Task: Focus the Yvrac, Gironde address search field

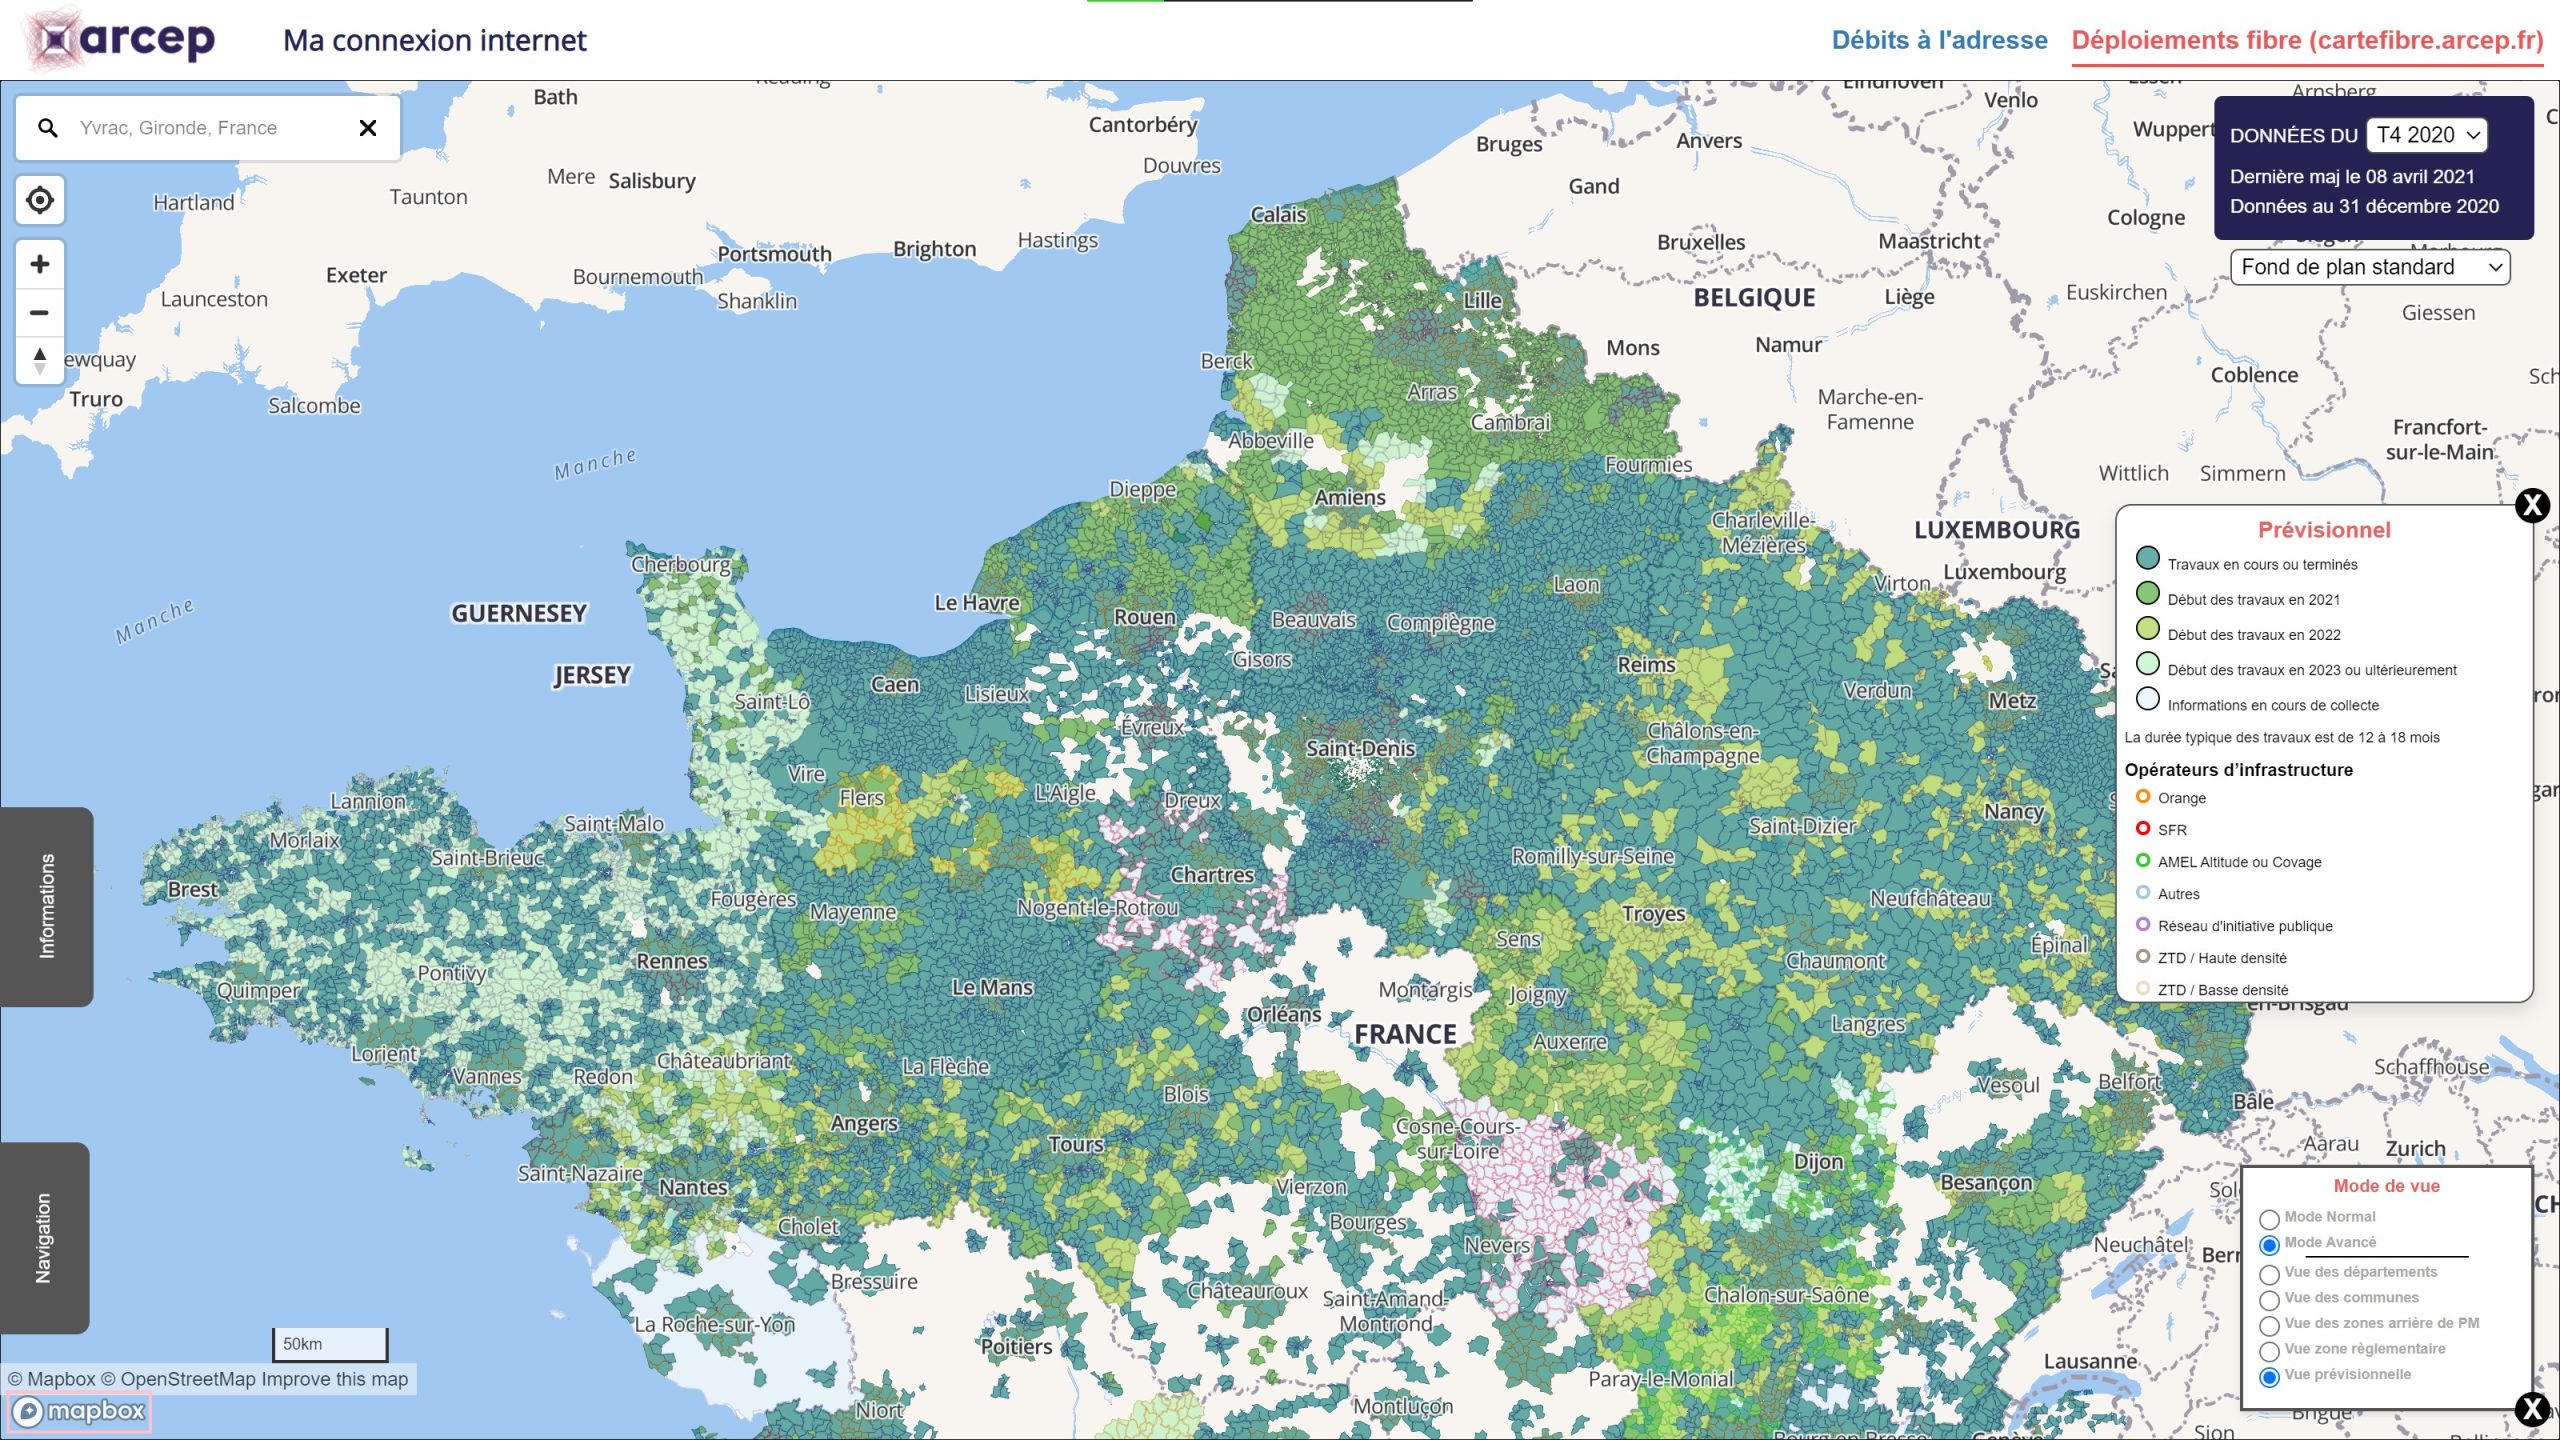Action: coord(208,128)
